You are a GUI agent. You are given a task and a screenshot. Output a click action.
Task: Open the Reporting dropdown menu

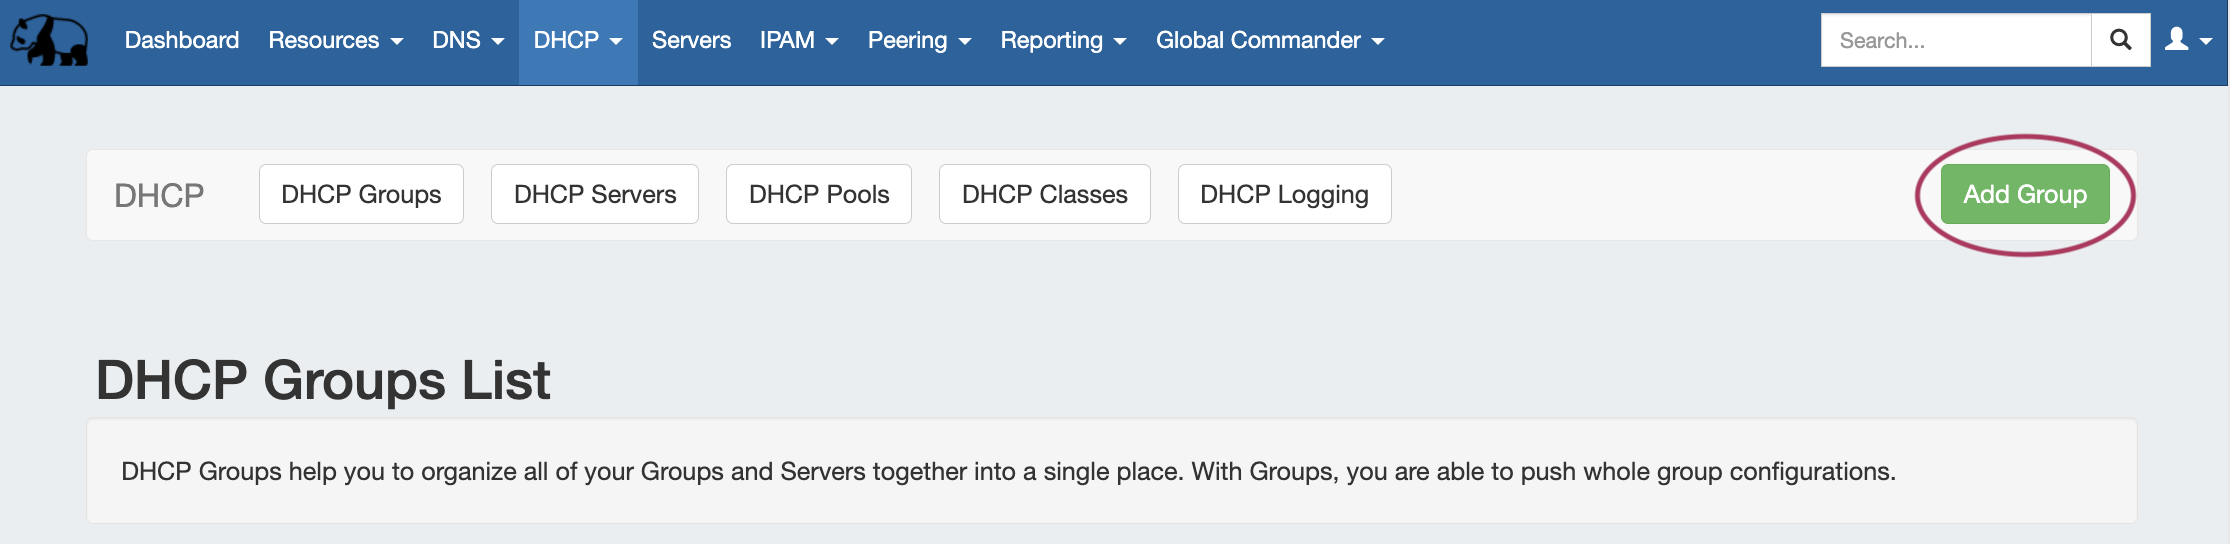pos(1062,40)
